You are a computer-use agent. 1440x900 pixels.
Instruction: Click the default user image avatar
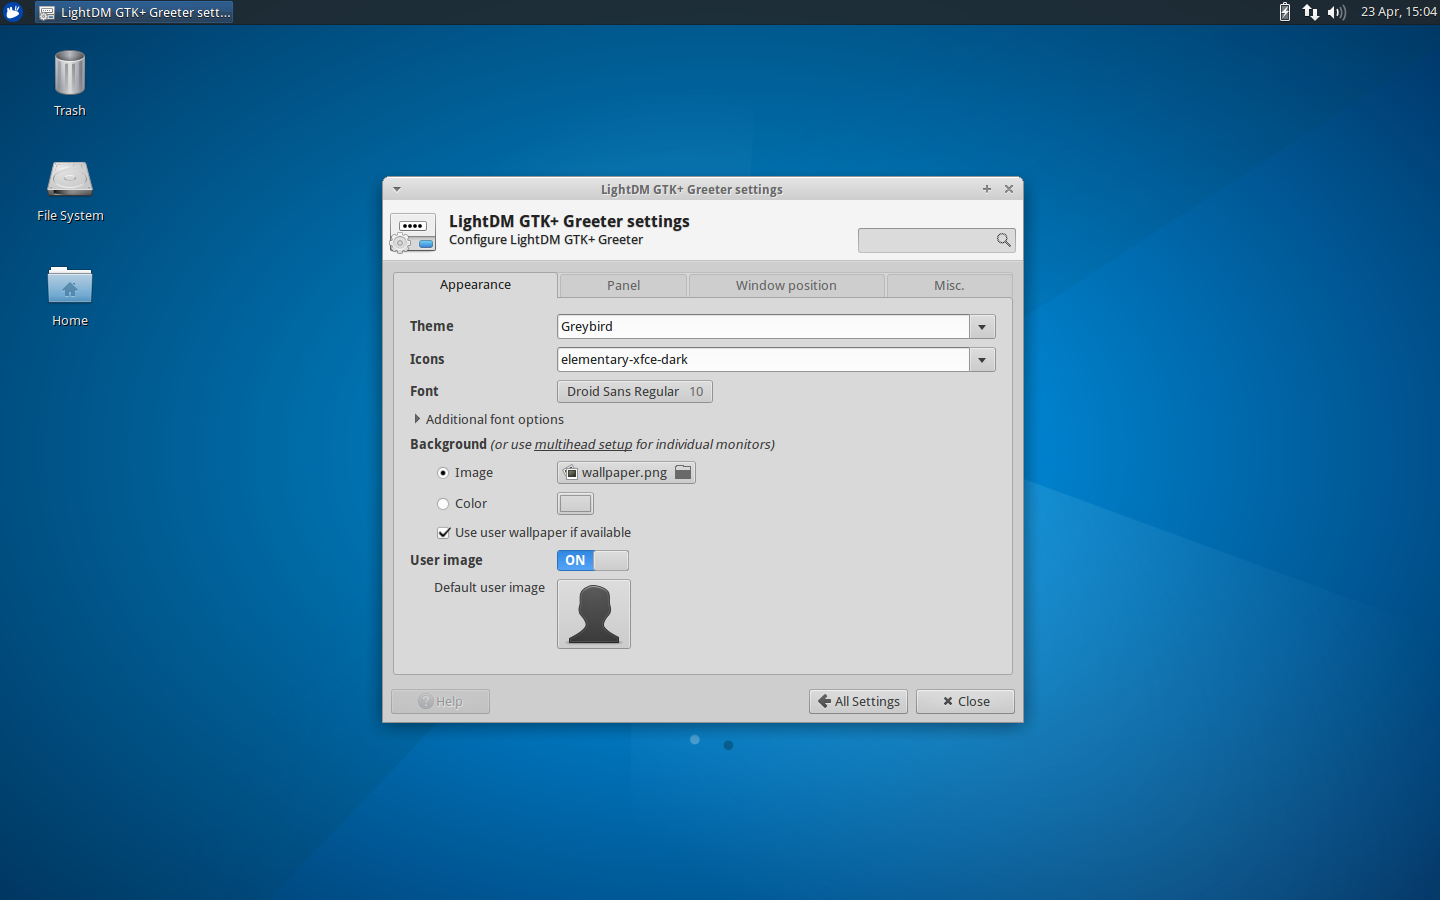[594, 613]
